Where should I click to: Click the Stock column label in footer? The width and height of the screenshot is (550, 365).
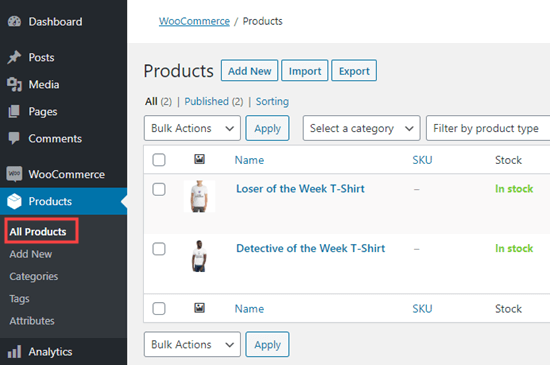[508, 309]
